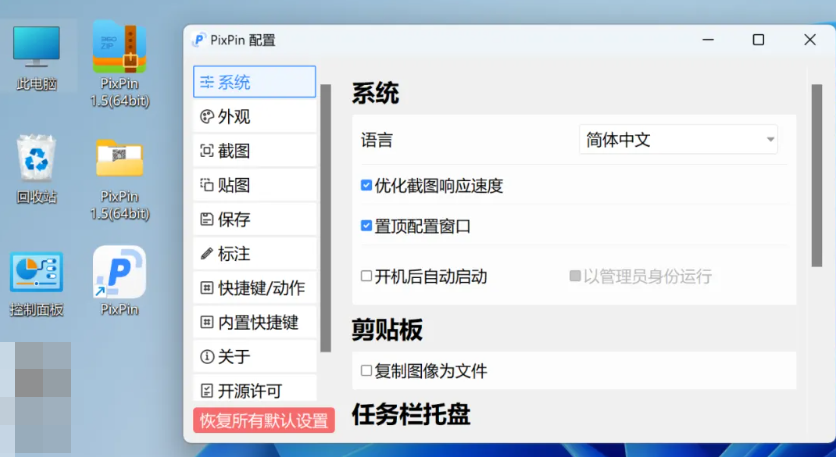Viewport: 836px width, 457px height.
Task: Select the PixPin 1.5(64bit) zip archive icon
Action: [x=119, y=63]
